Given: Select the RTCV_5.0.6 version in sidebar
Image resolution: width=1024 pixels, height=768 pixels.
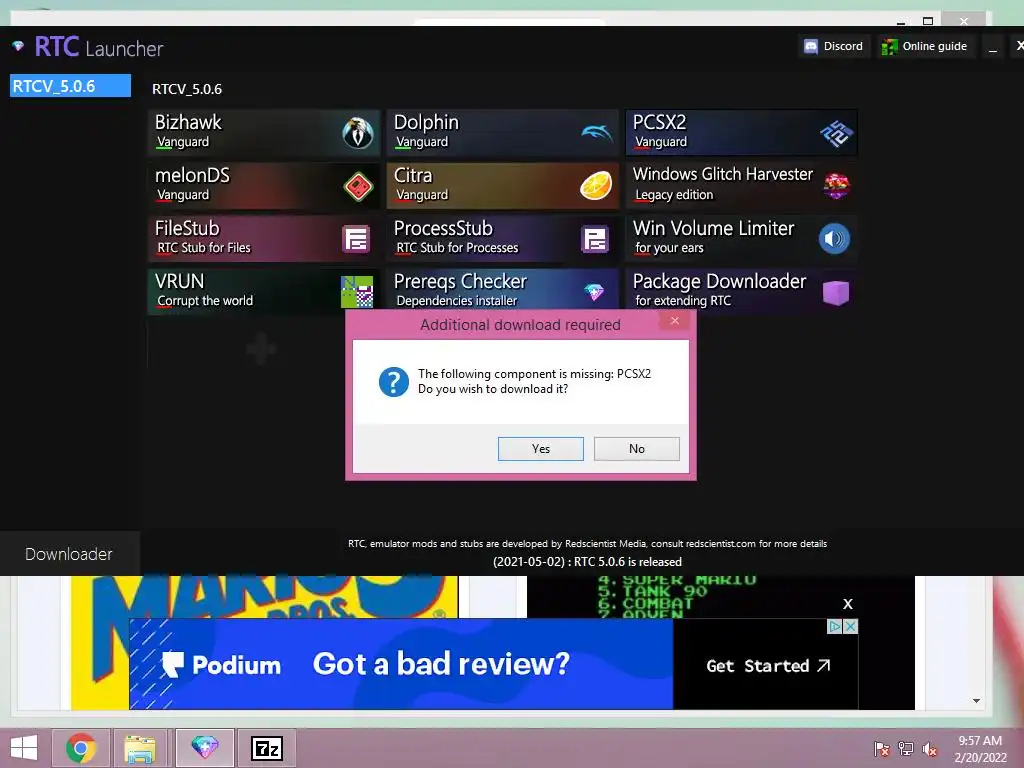Looking at the screenshot, I should [70, 86].
